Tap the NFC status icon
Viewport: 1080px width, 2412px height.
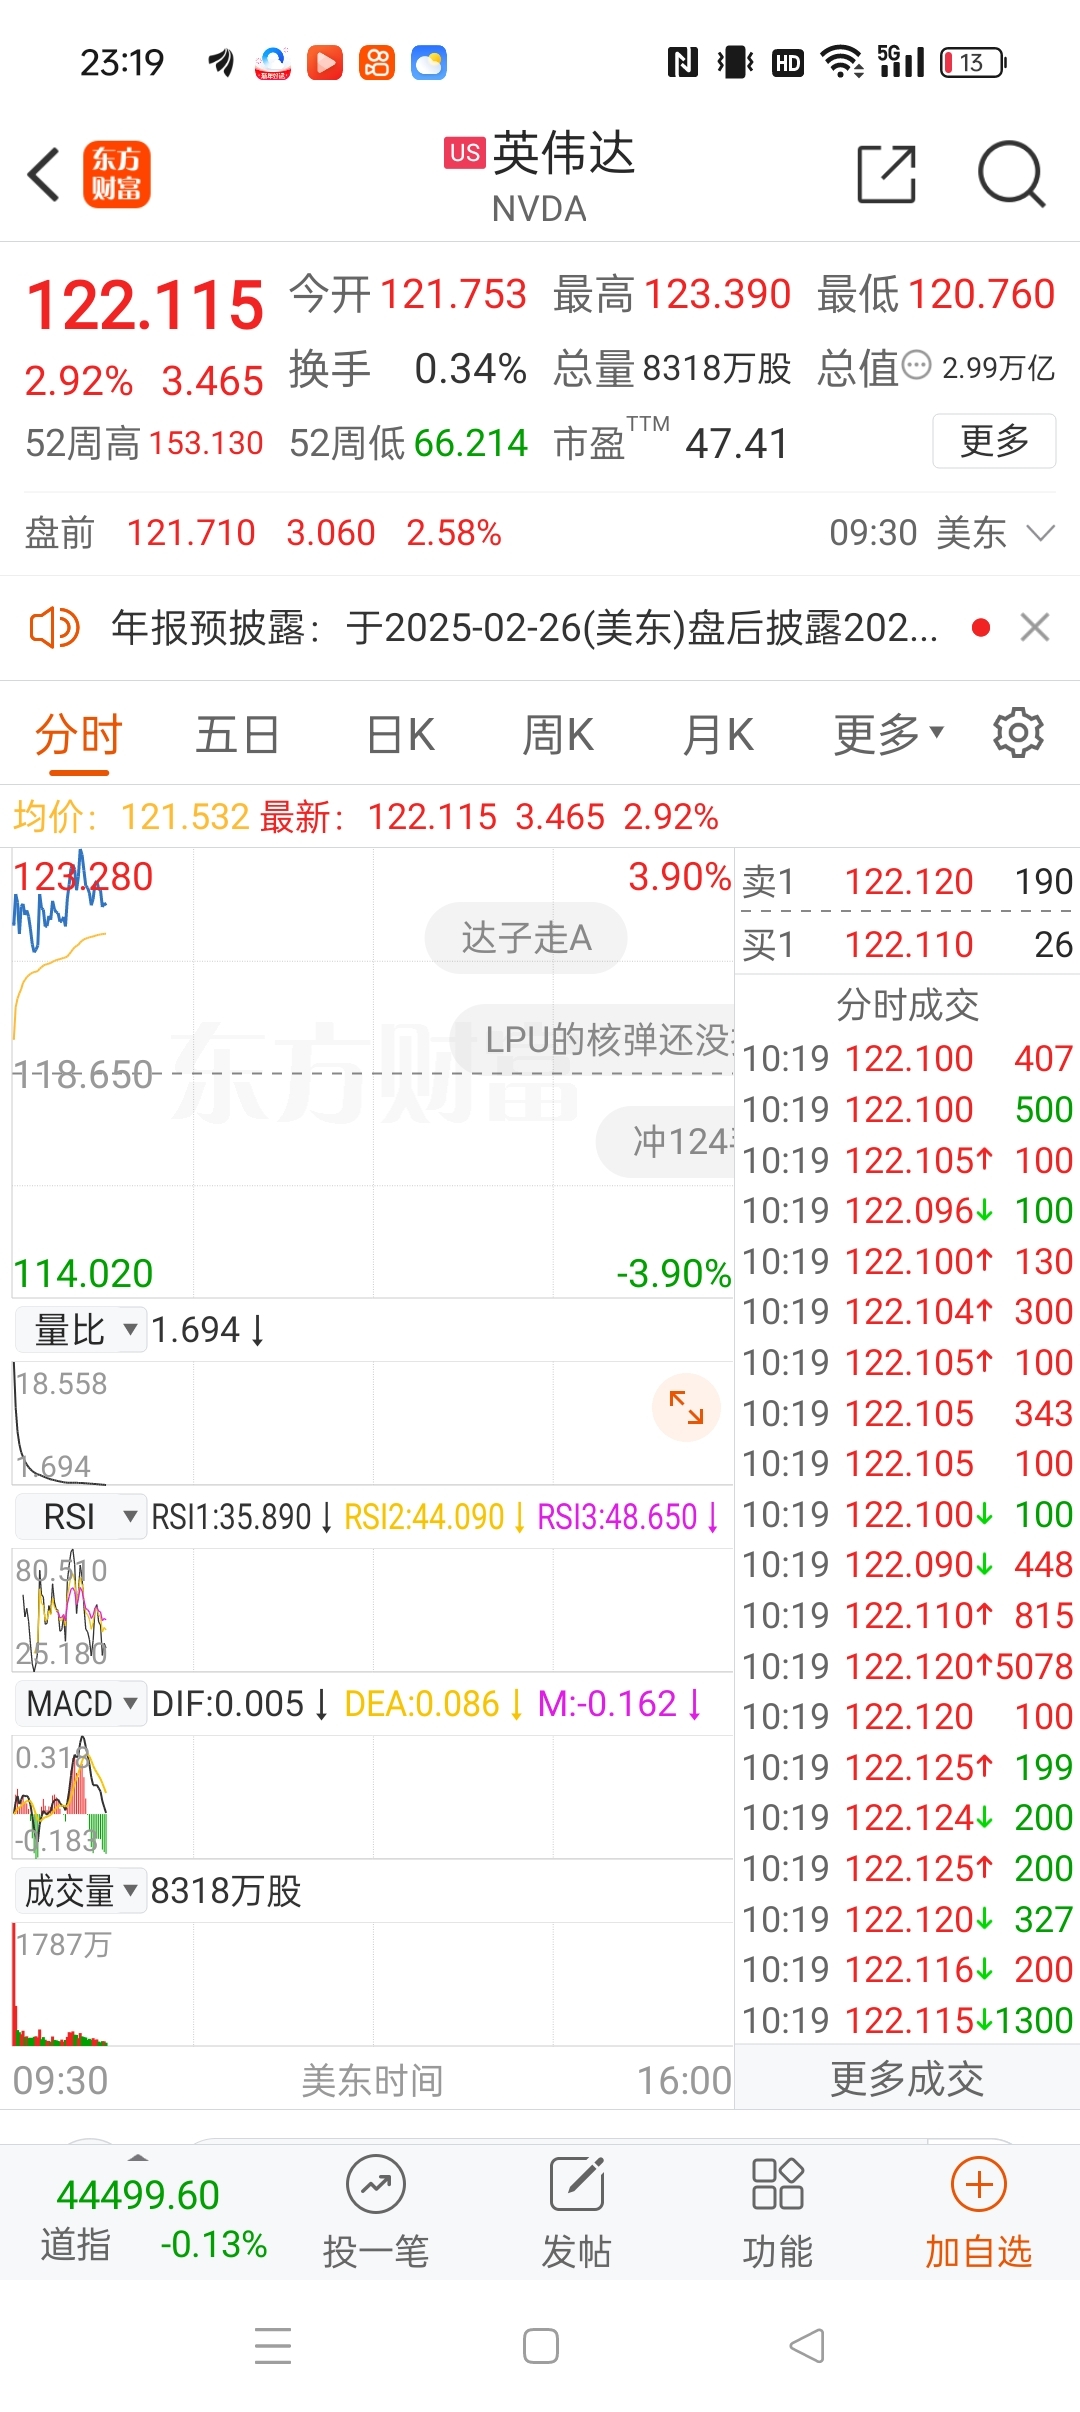tap(682, 63)
